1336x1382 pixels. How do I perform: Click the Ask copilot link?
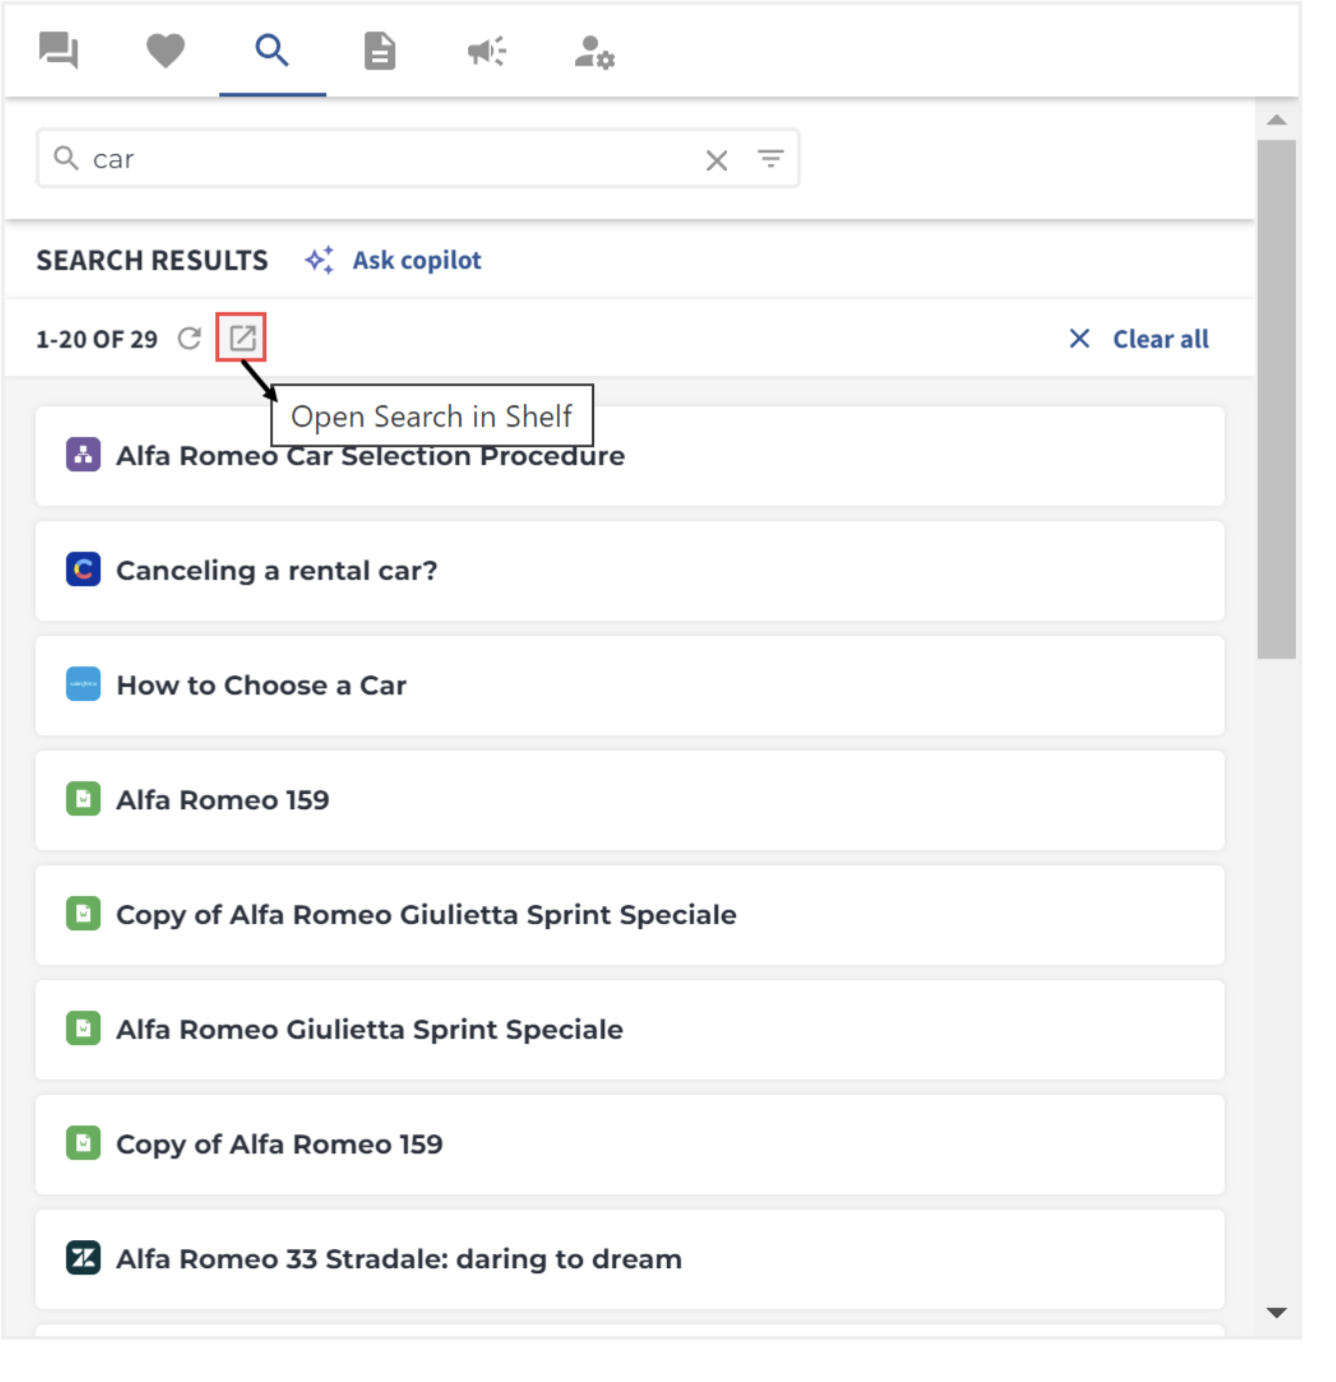tap(417, 260)
